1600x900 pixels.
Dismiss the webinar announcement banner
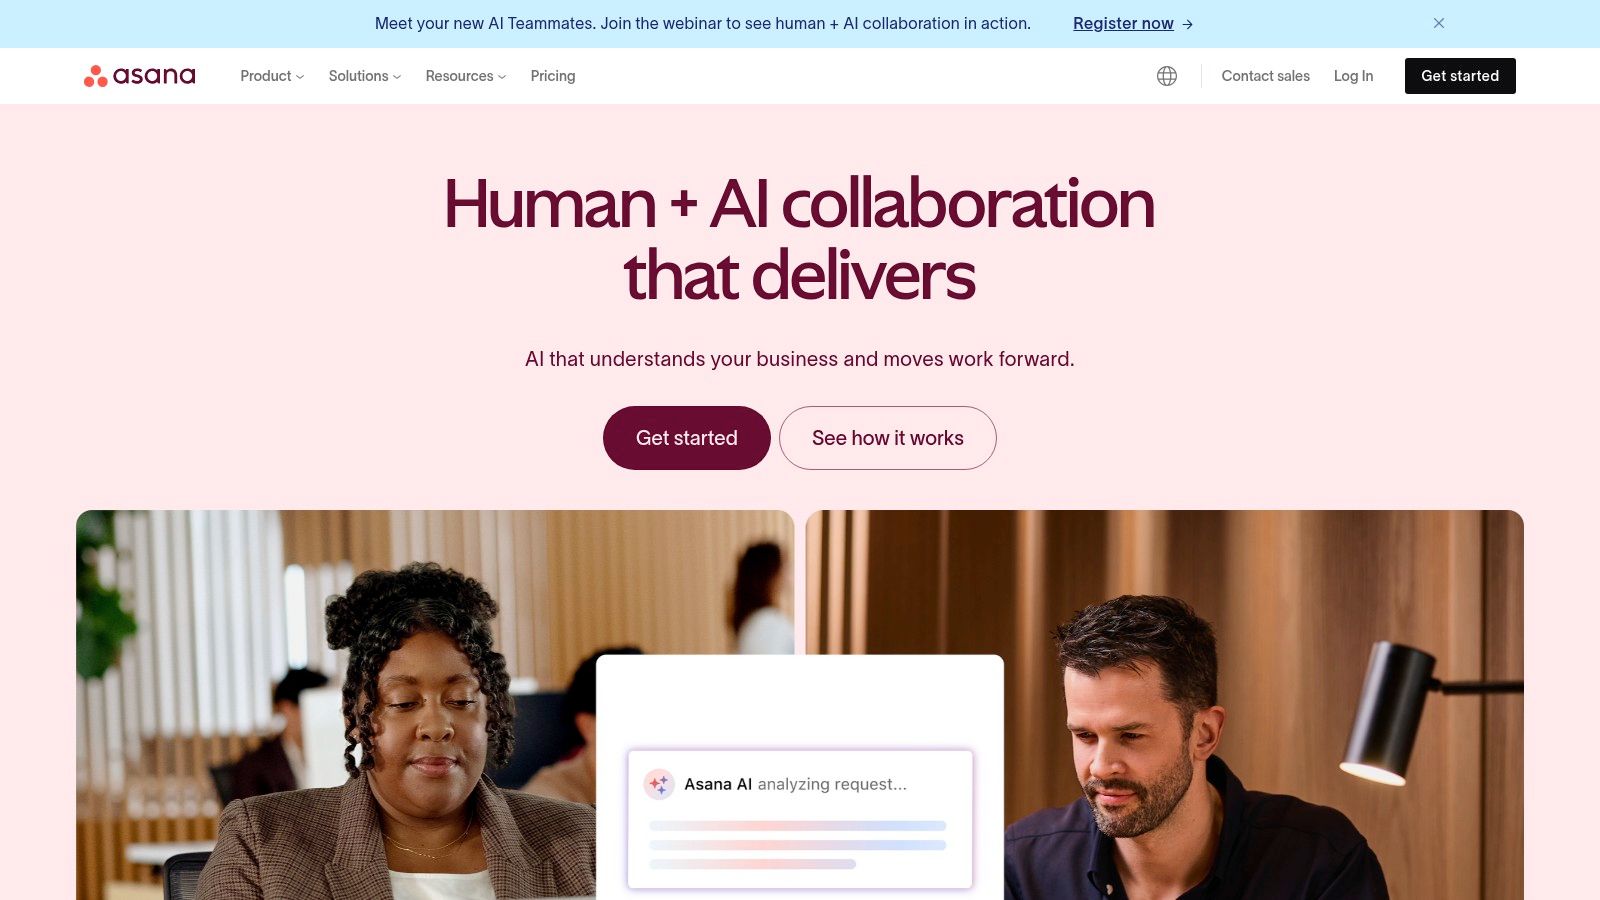(x=1439, y=23)
